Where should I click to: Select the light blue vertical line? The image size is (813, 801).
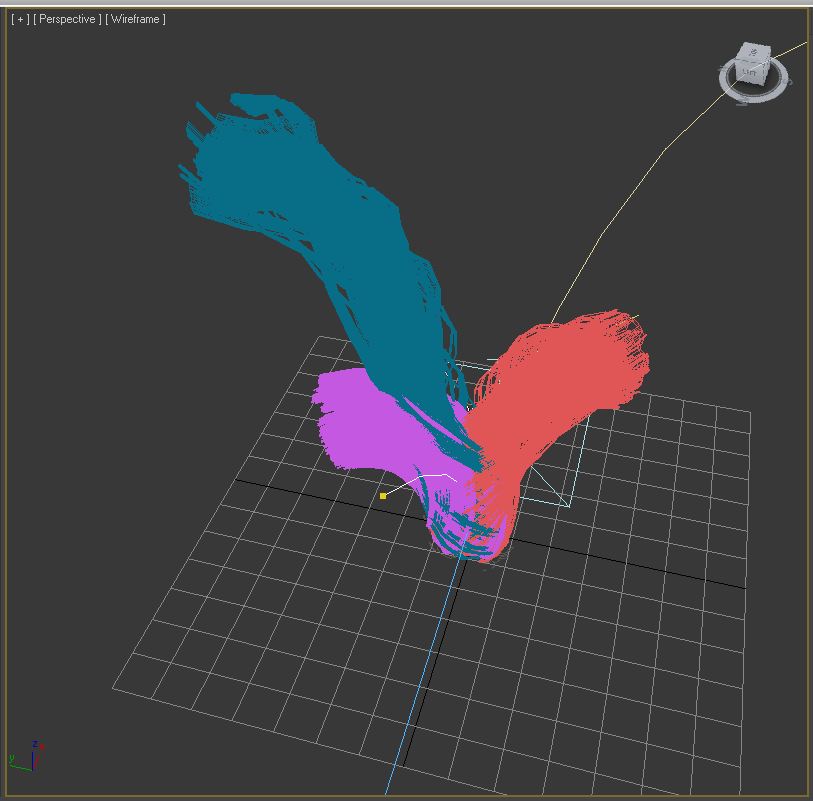(420, 680)
